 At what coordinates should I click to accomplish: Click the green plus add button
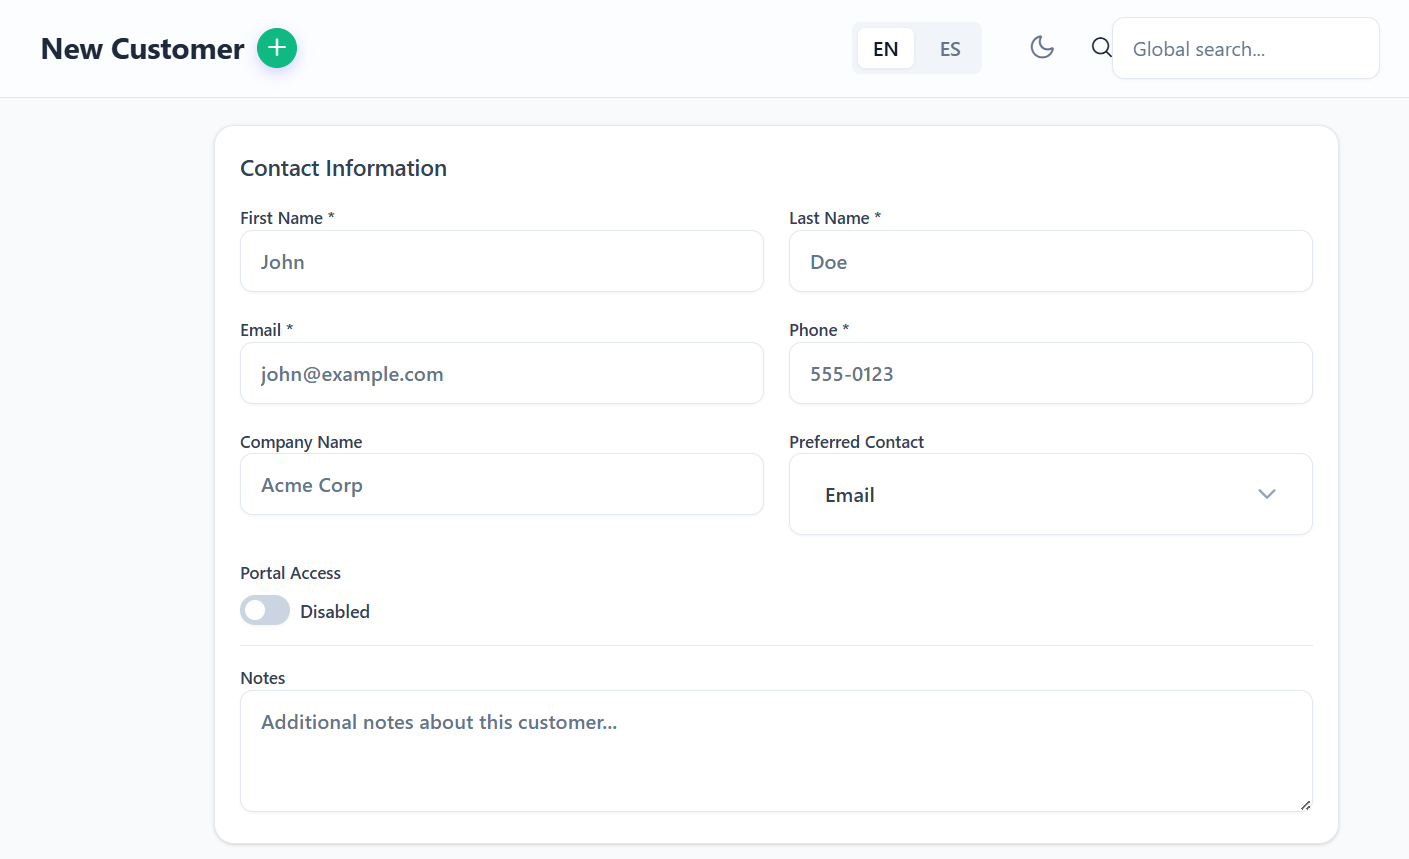coord(277,48)
